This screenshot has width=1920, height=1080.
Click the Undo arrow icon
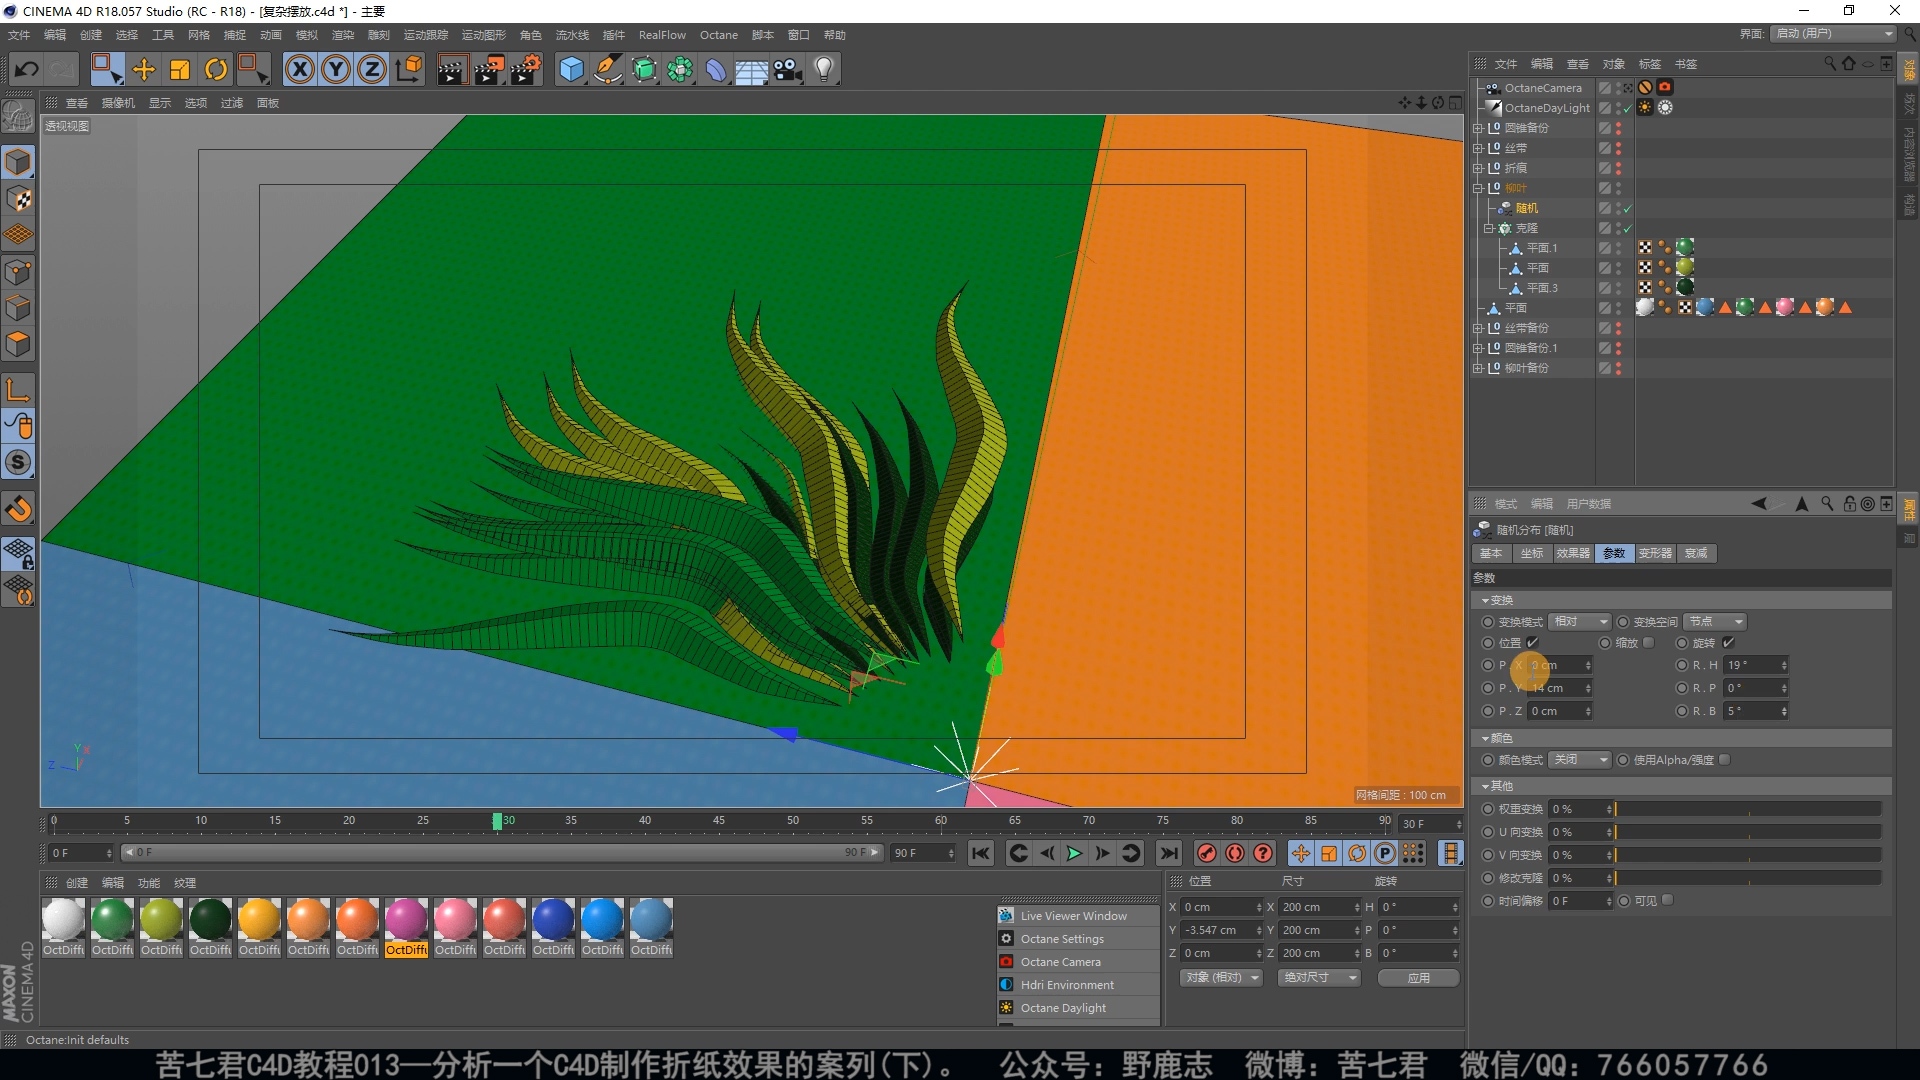[x=27, y=69]
